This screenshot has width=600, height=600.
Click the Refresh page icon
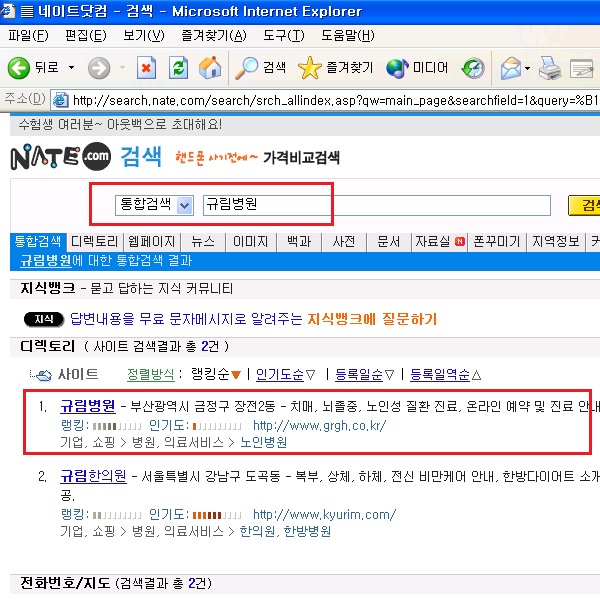[178, 68]
